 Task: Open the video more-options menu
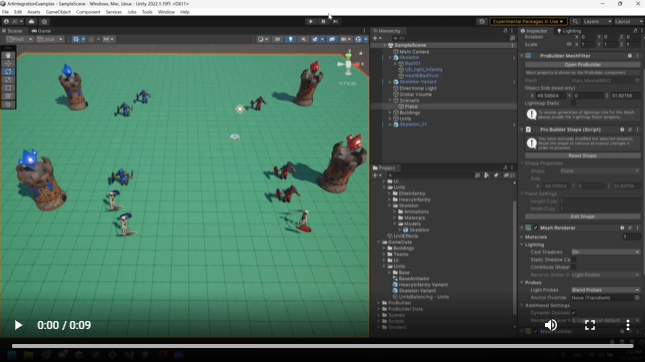click(628, 325)
